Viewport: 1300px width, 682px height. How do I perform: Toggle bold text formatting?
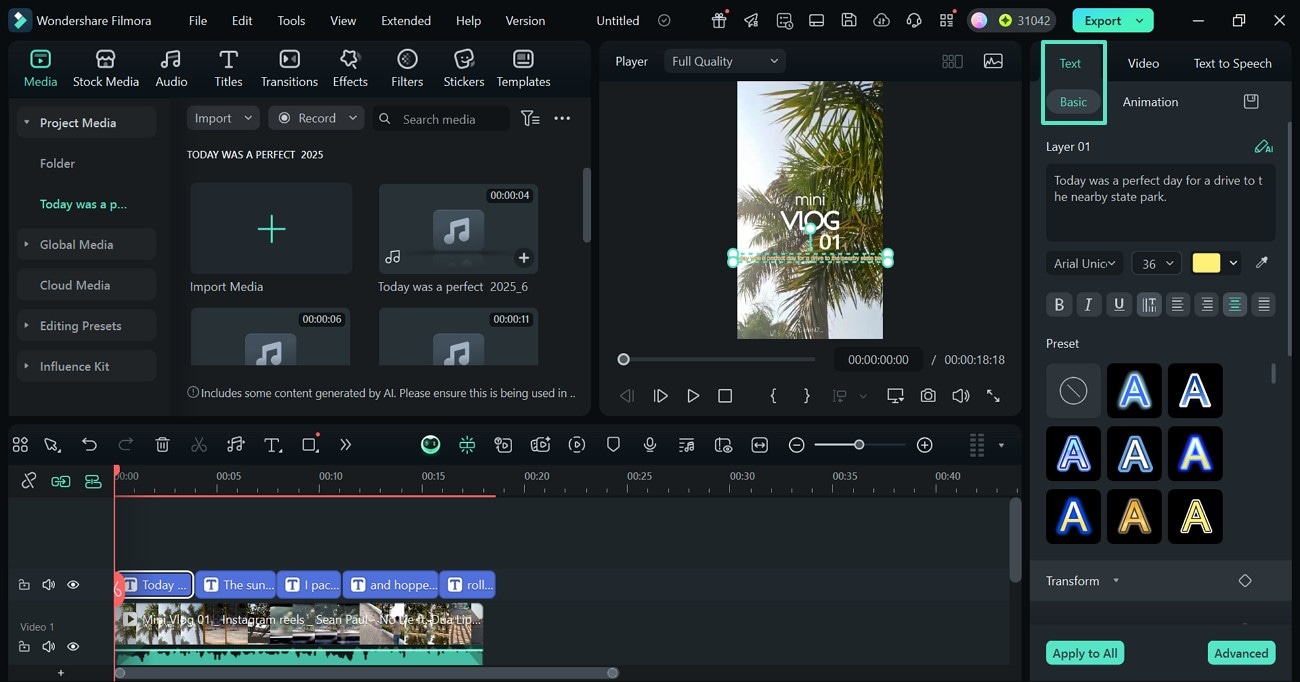pyautogui.click(x=1059, y=305)
